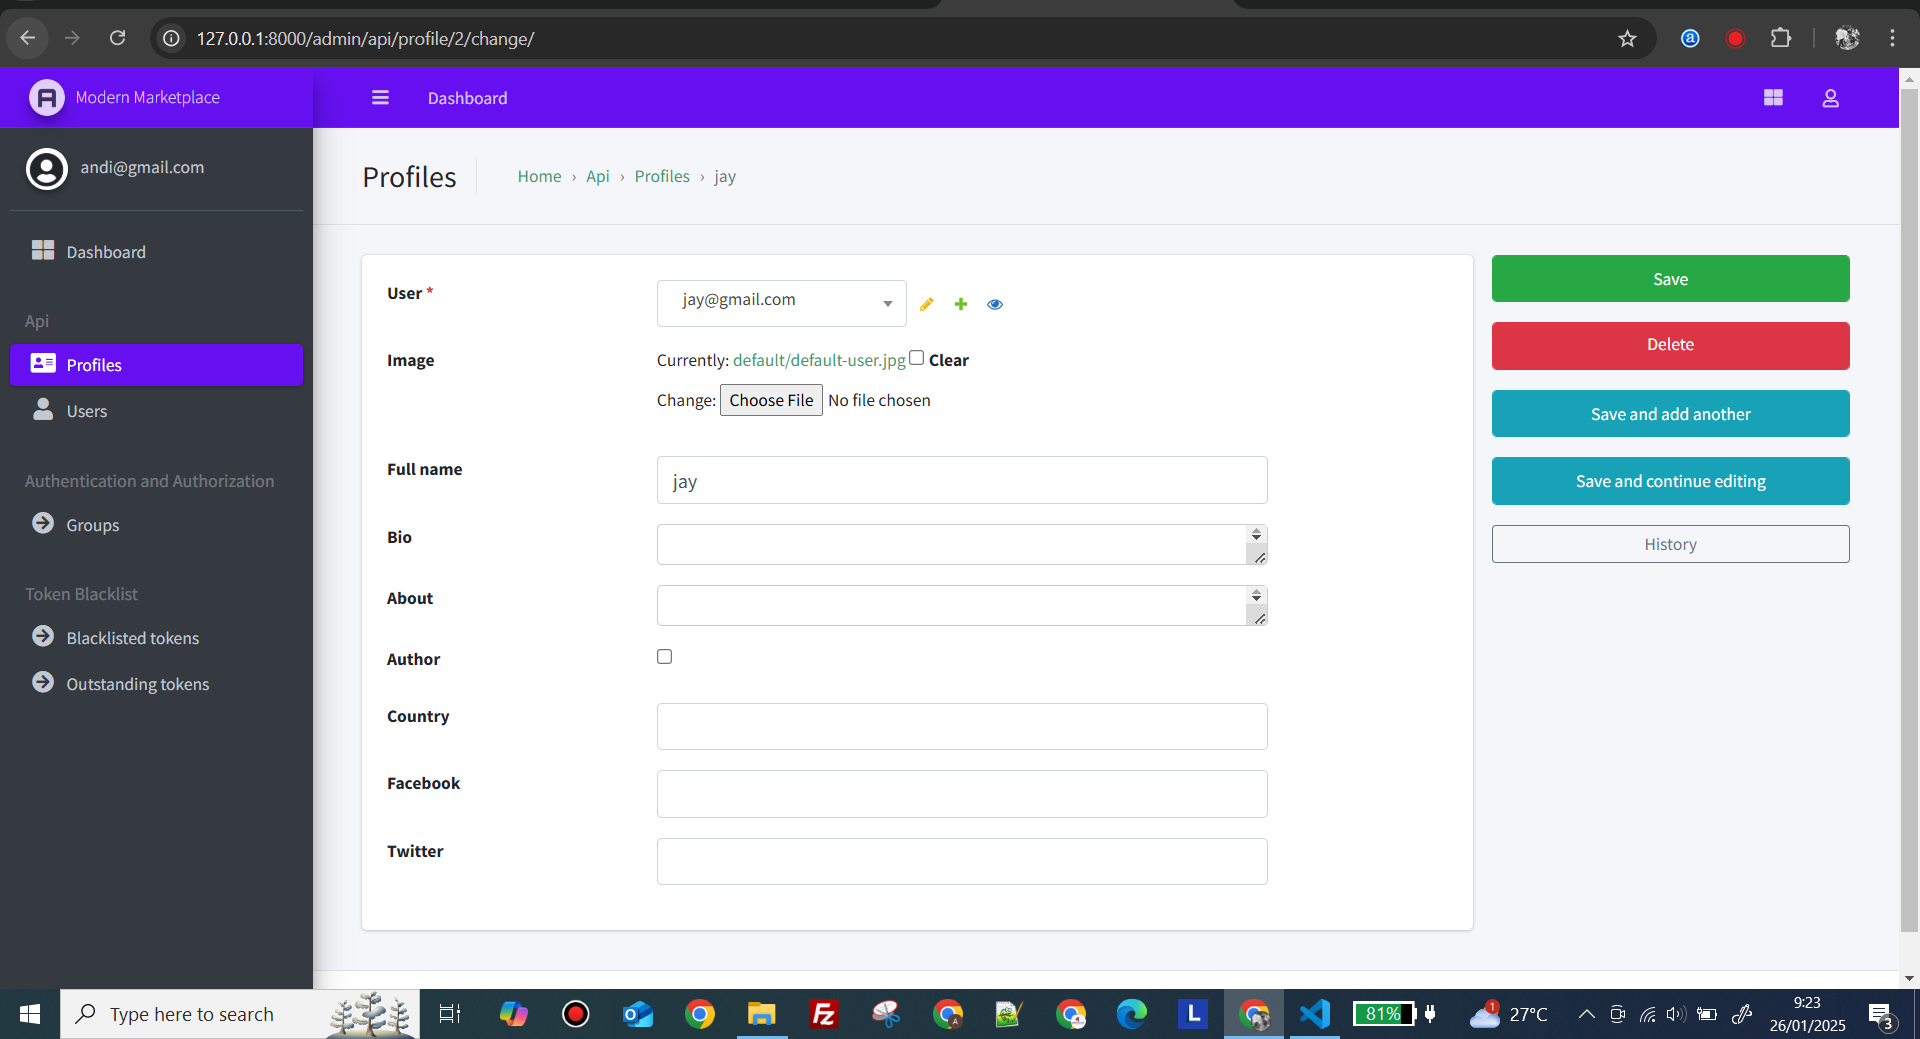Open Task View in taskbar

click(450, 1014)
